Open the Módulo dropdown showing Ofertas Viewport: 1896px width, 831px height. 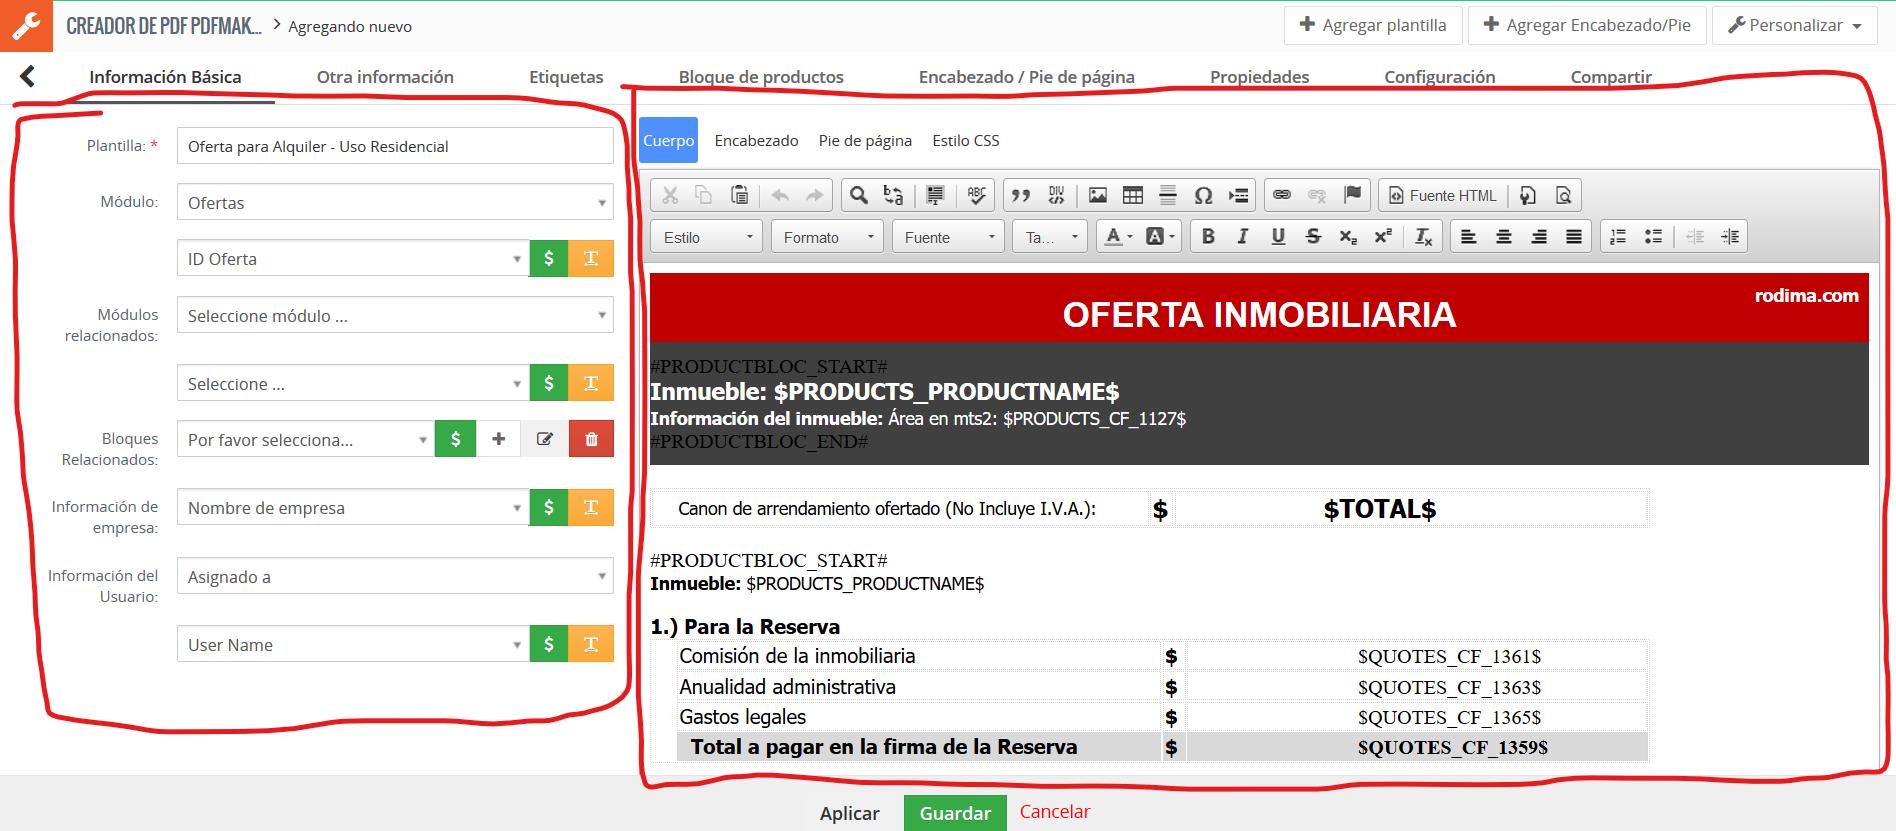pyautogui.click(x=395, y=203)
